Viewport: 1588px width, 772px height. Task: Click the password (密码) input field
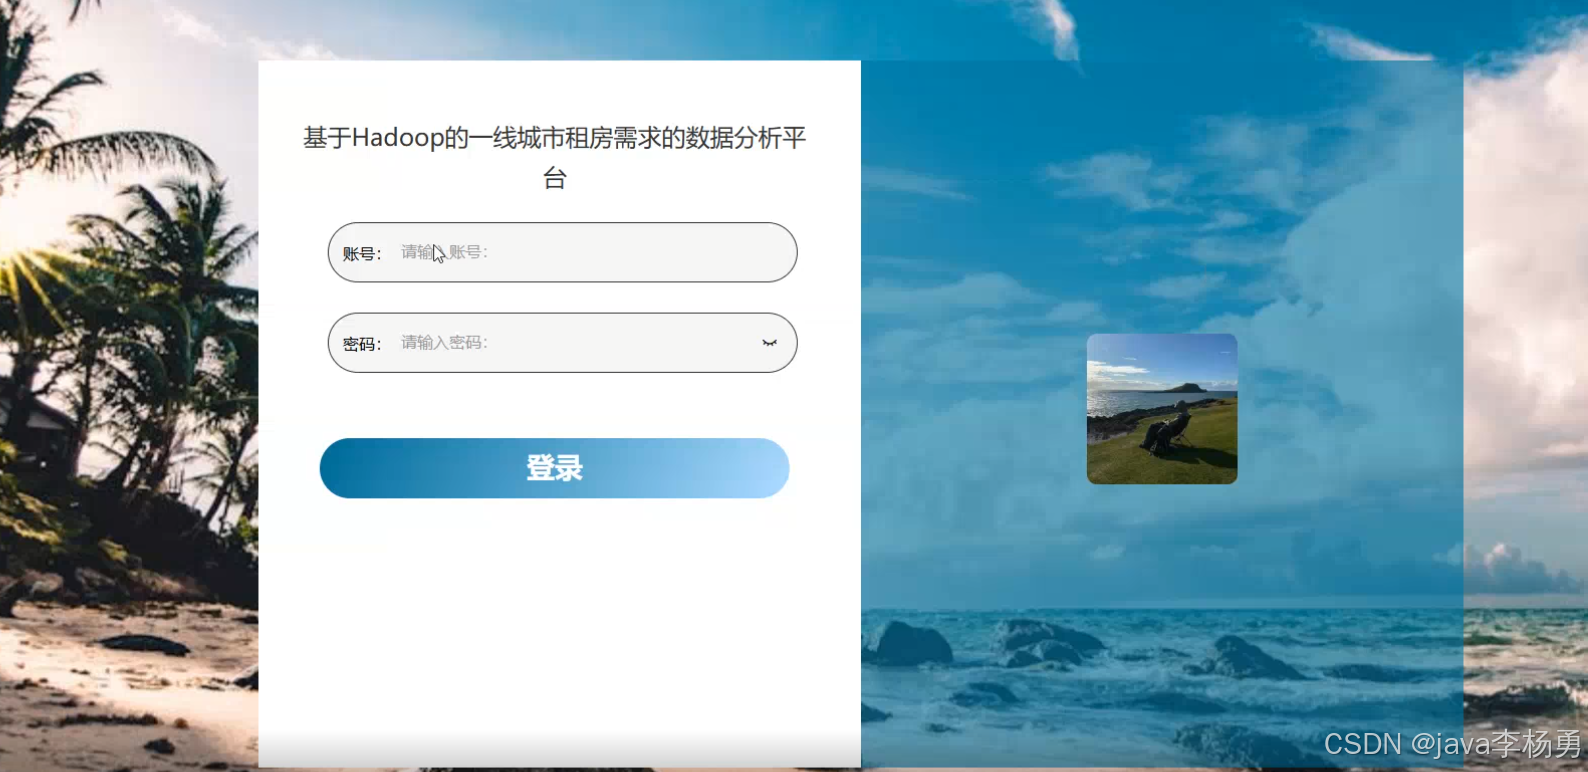pyautogui.click(x=562, y=343)
